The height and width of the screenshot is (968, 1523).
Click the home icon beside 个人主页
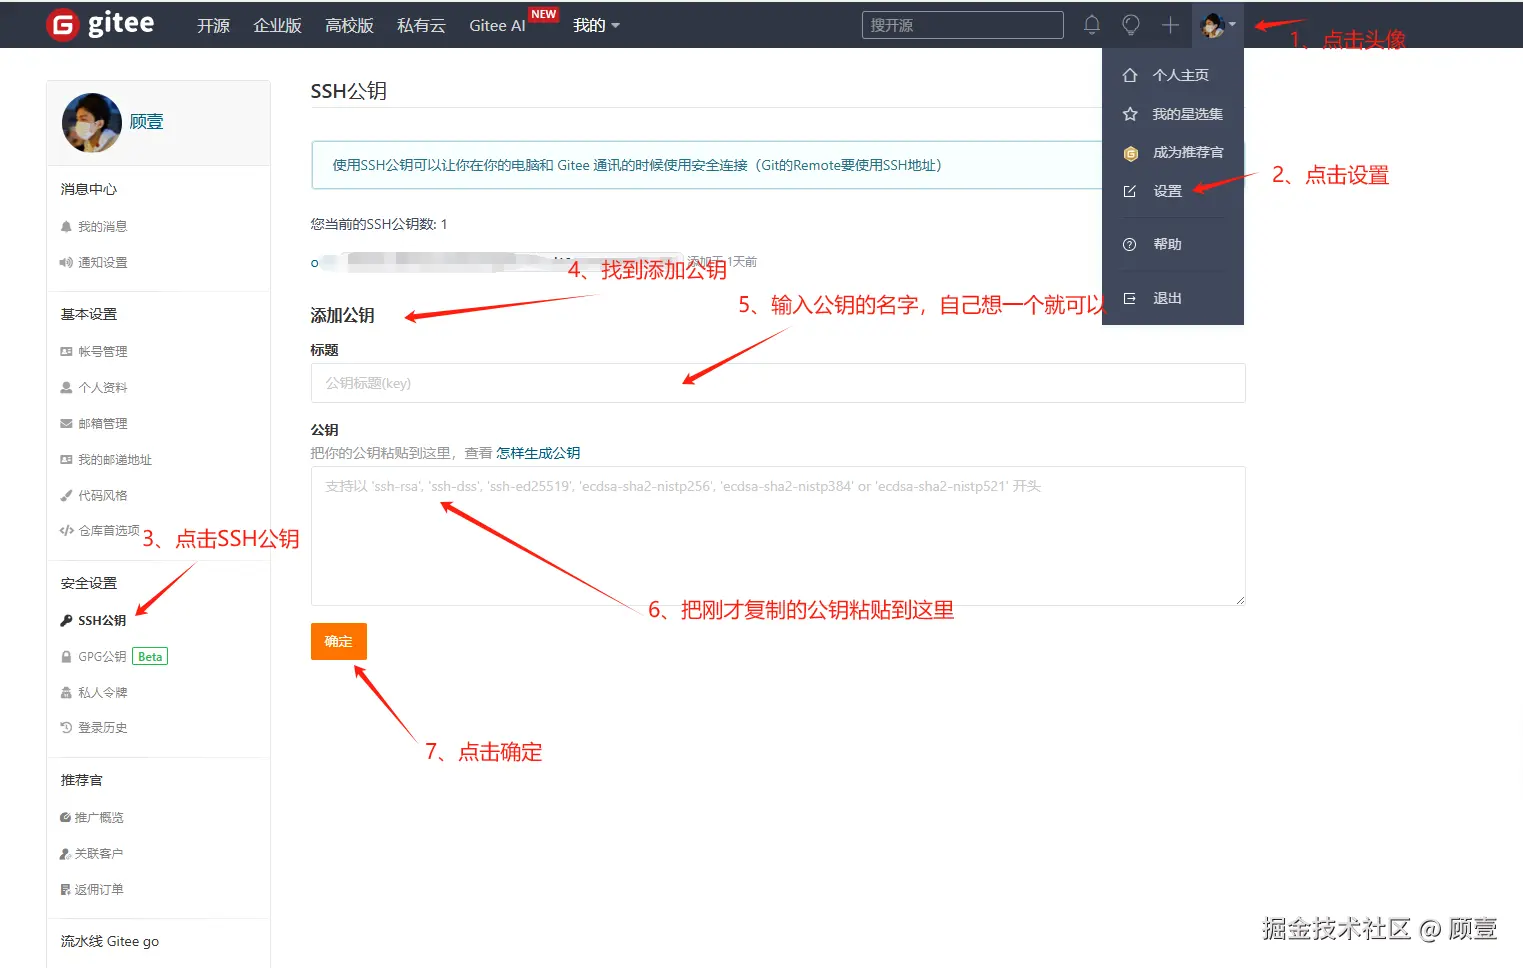coord(1130,75)
